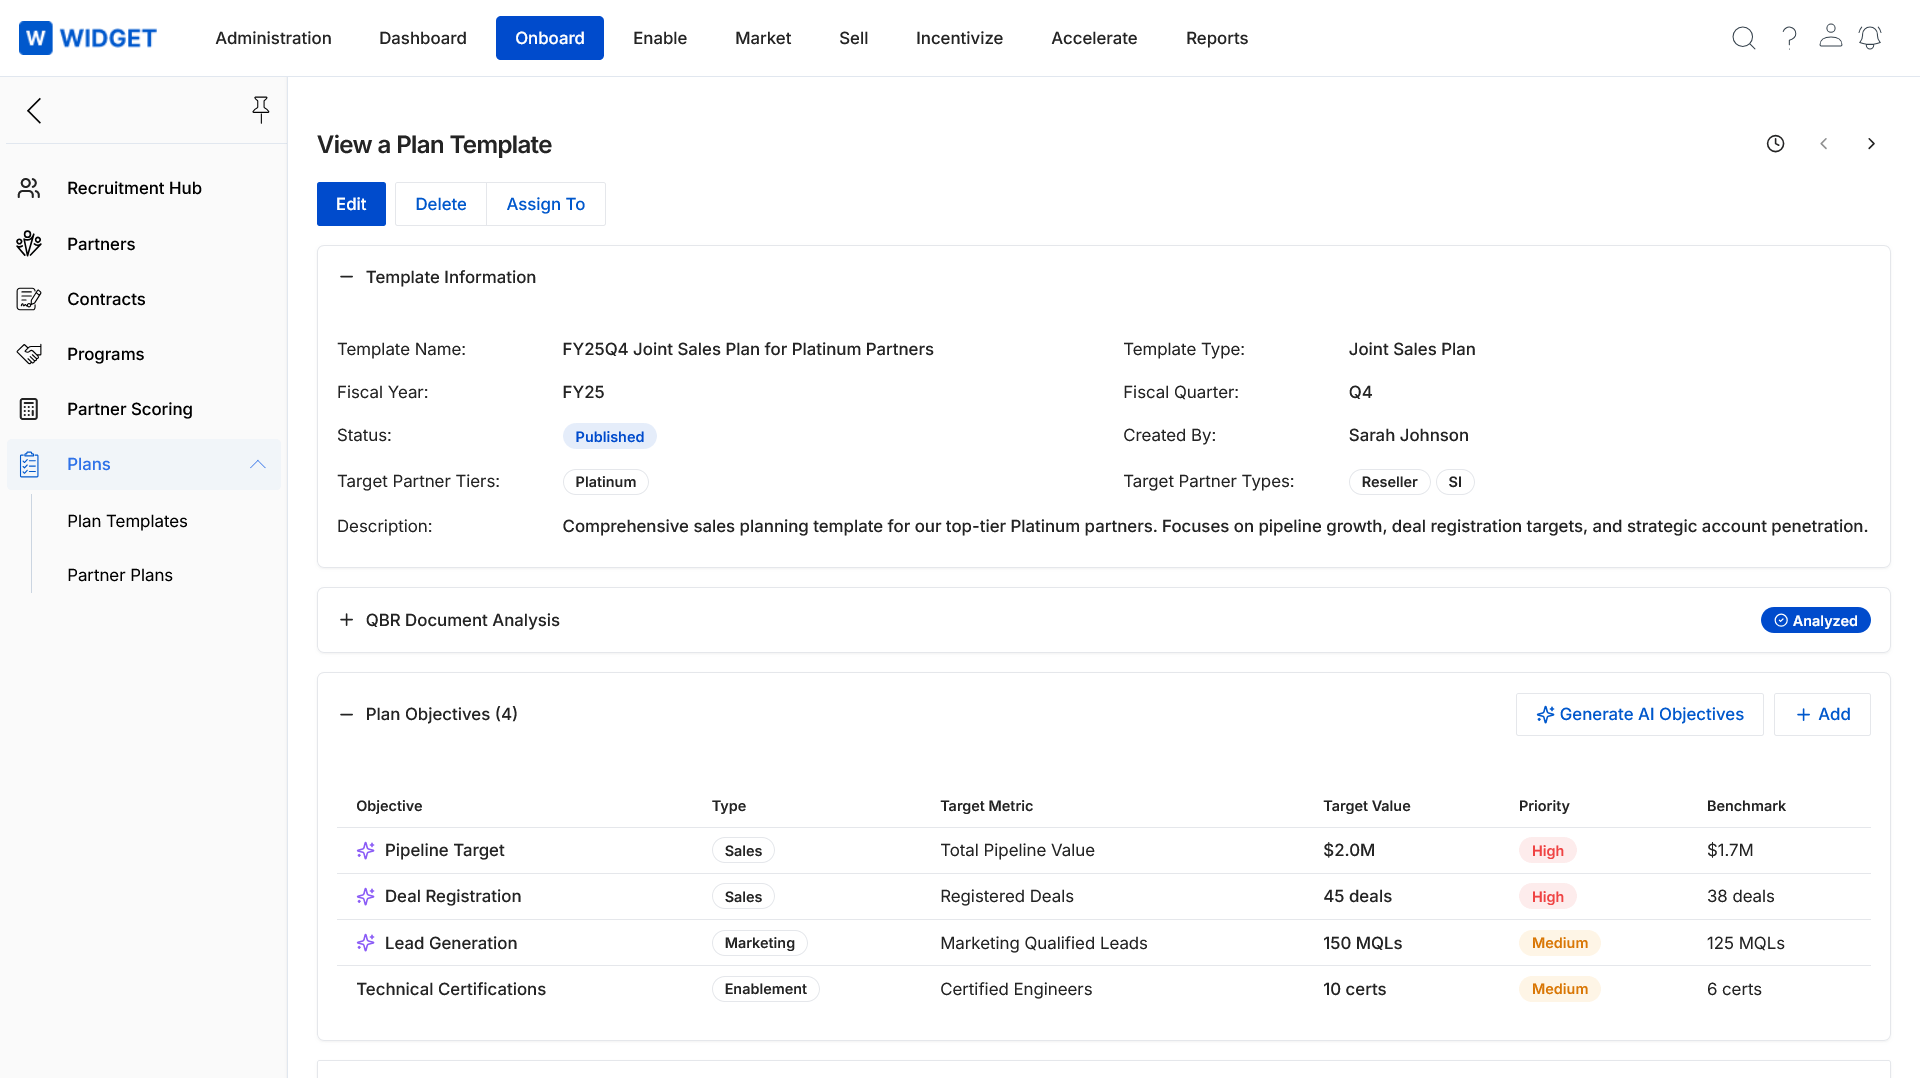1920x1078 pixels.
Task: Open the Accelerate menu
Action: tap(1093, 38)
